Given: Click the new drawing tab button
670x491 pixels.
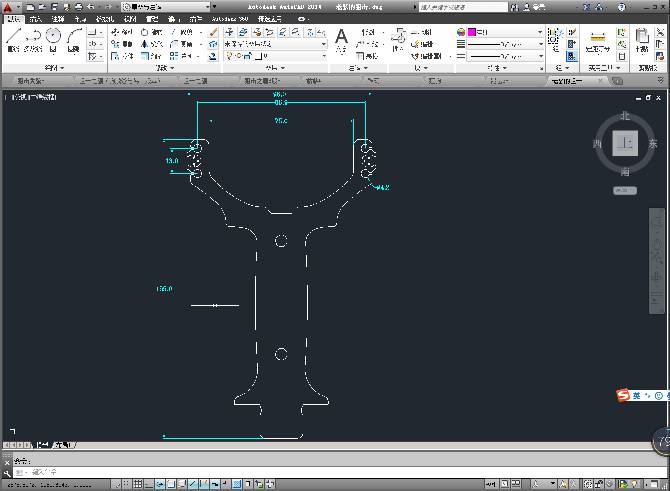Looking at the screenshot, I should 617,81.
